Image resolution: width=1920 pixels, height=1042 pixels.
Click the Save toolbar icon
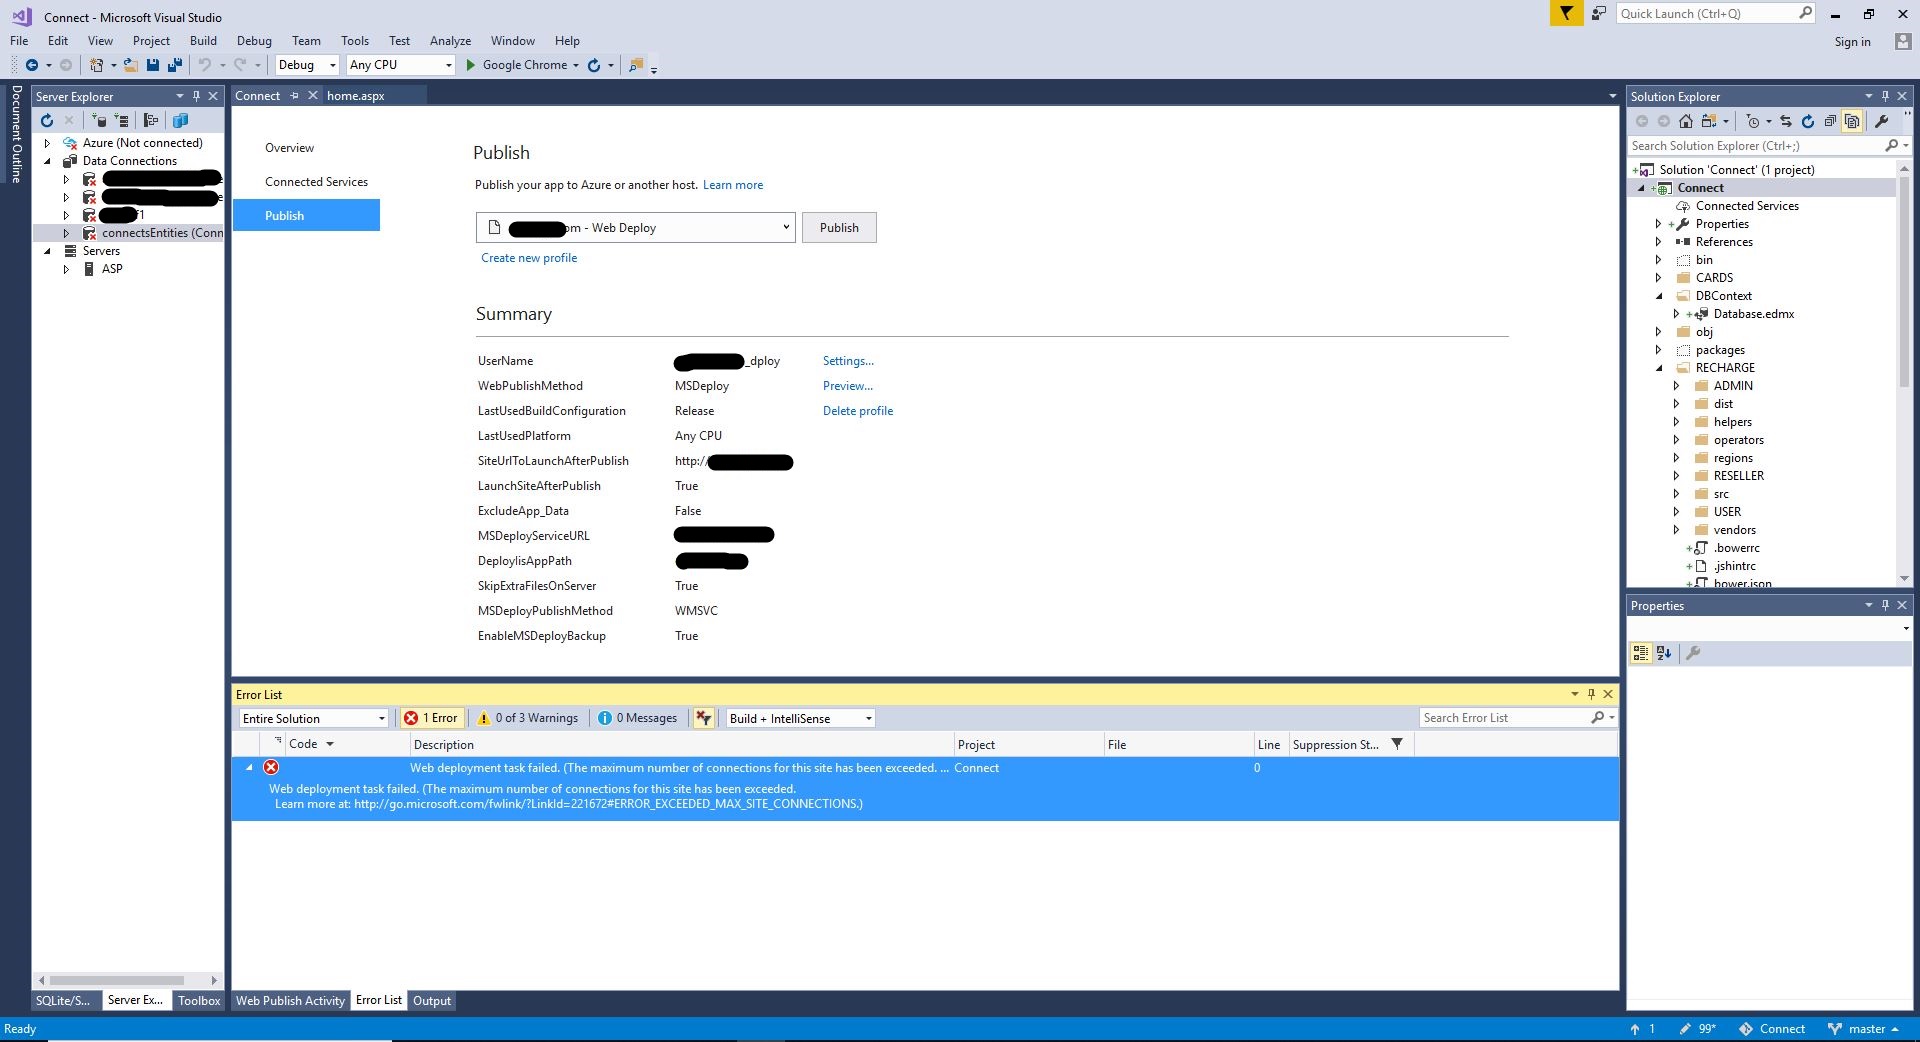153,65
